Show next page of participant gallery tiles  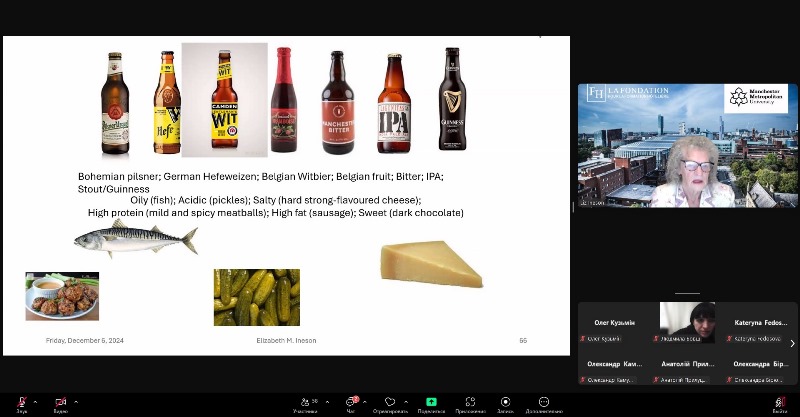(792, 344)
